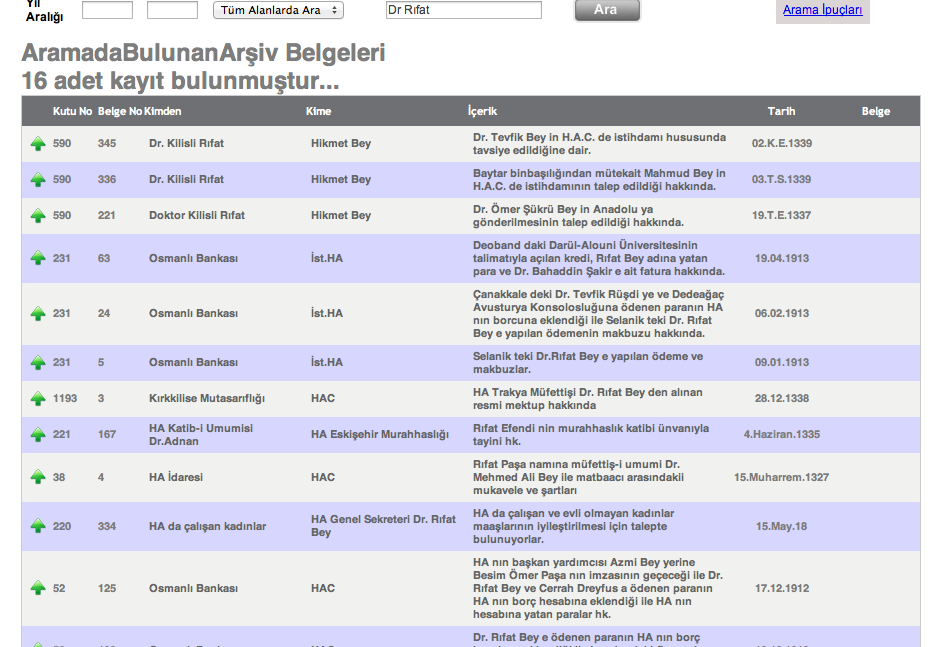Open the Arama İpuçları link
The width and height of the screenshot is (951, 647).
pos(822,10)
